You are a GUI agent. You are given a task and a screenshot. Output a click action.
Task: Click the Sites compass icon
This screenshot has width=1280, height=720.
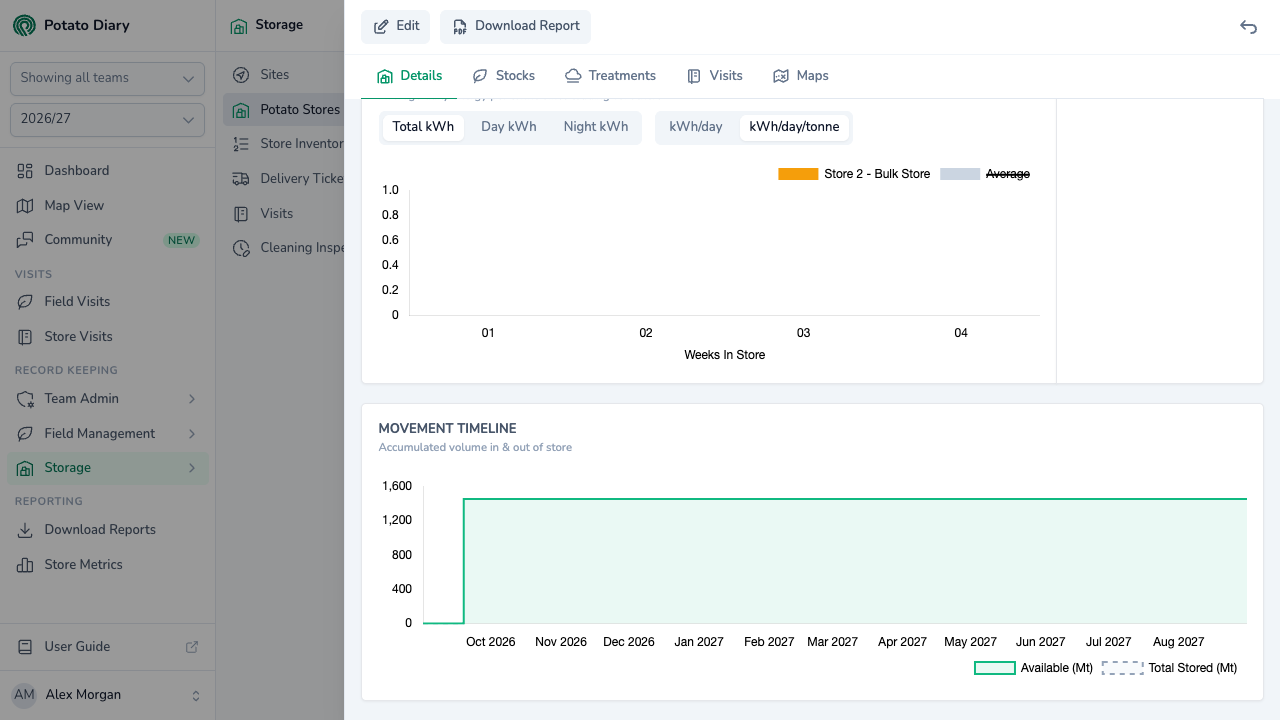(241, 75)
